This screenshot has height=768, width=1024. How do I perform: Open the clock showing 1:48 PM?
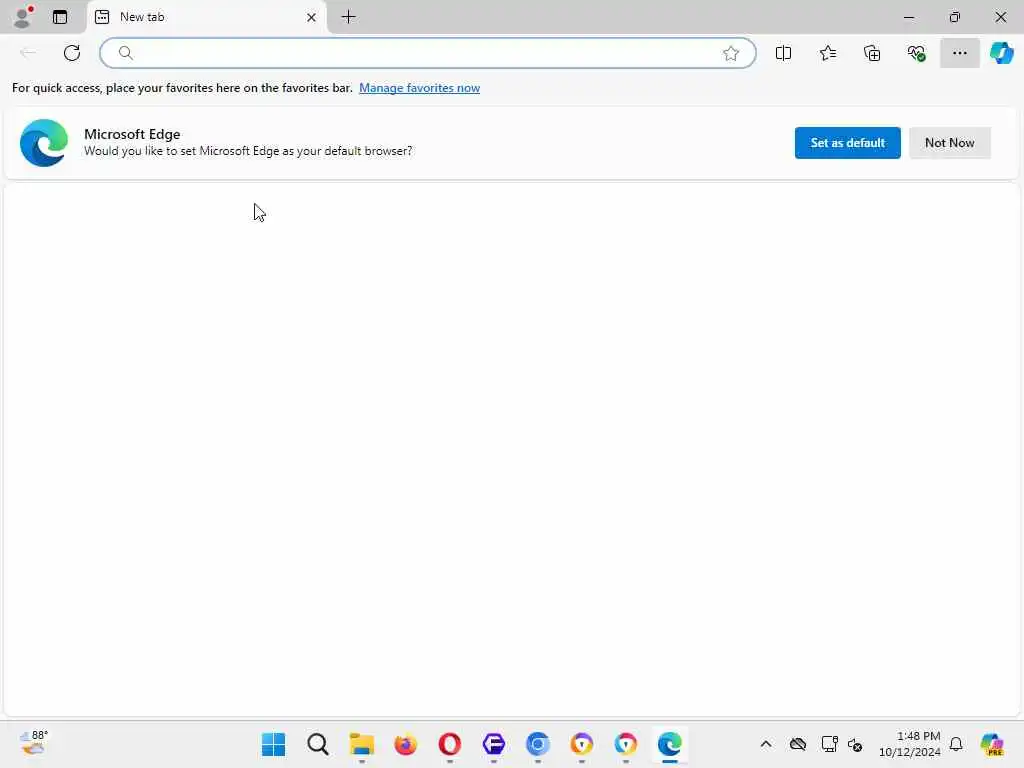910,744
